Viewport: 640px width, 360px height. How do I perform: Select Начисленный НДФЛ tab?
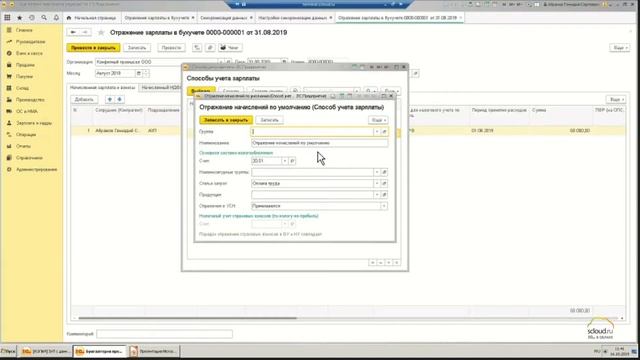pos(161,88)
